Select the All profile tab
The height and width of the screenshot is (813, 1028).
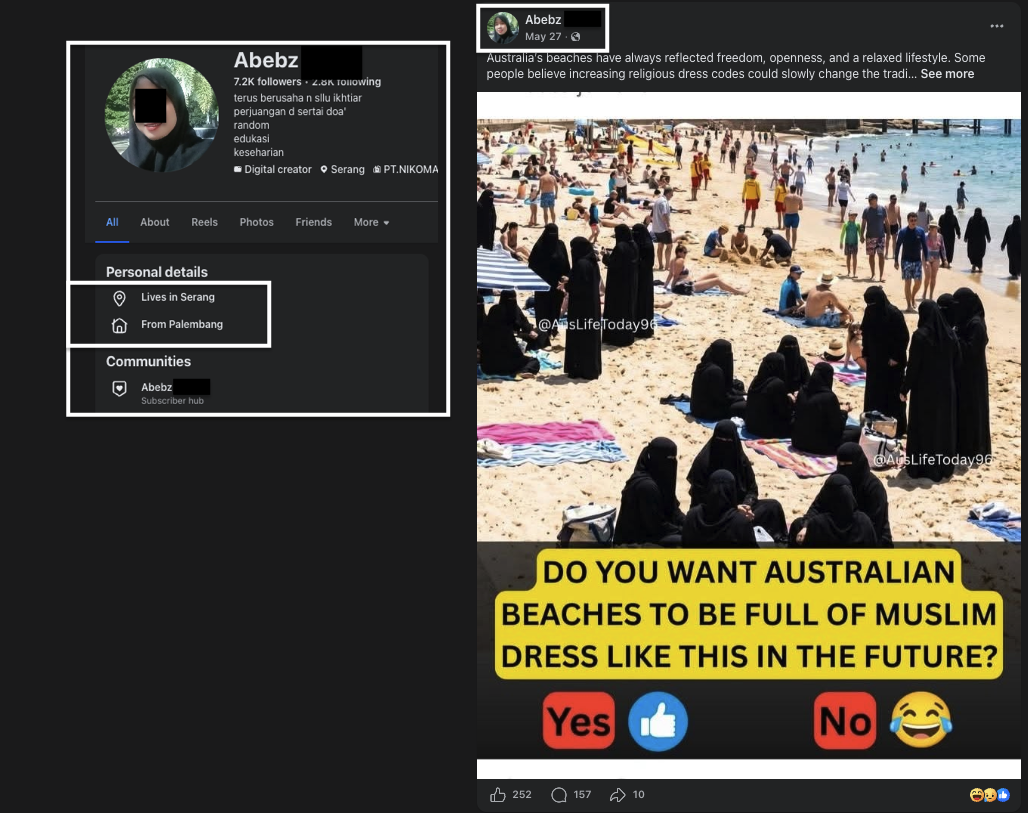tap(112, 222)
